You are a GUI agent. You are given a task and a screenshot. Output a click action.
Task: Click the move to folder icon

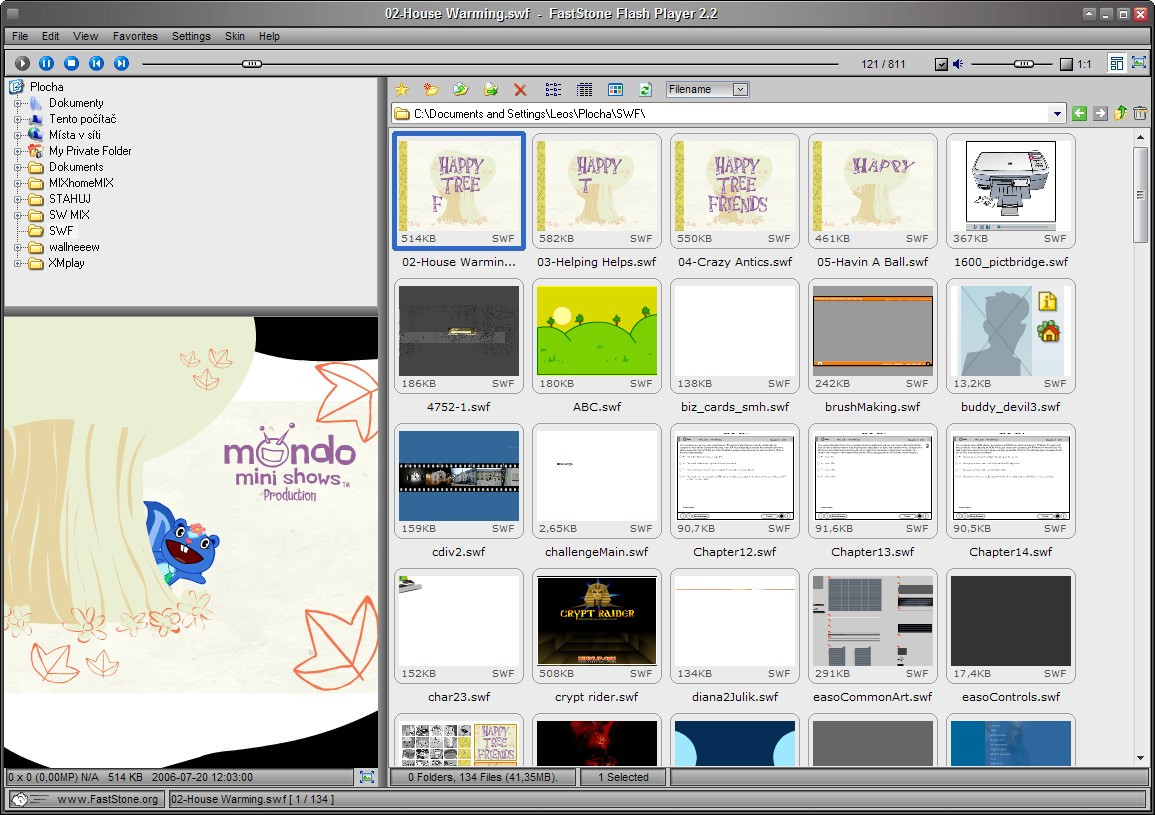(x=491, y=89)
